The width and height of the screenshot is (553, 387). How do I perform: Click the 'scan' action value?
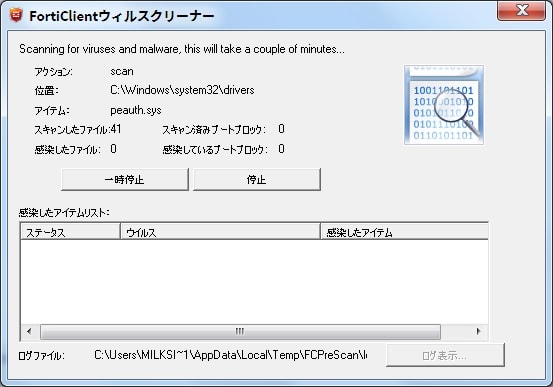point(122,72)
